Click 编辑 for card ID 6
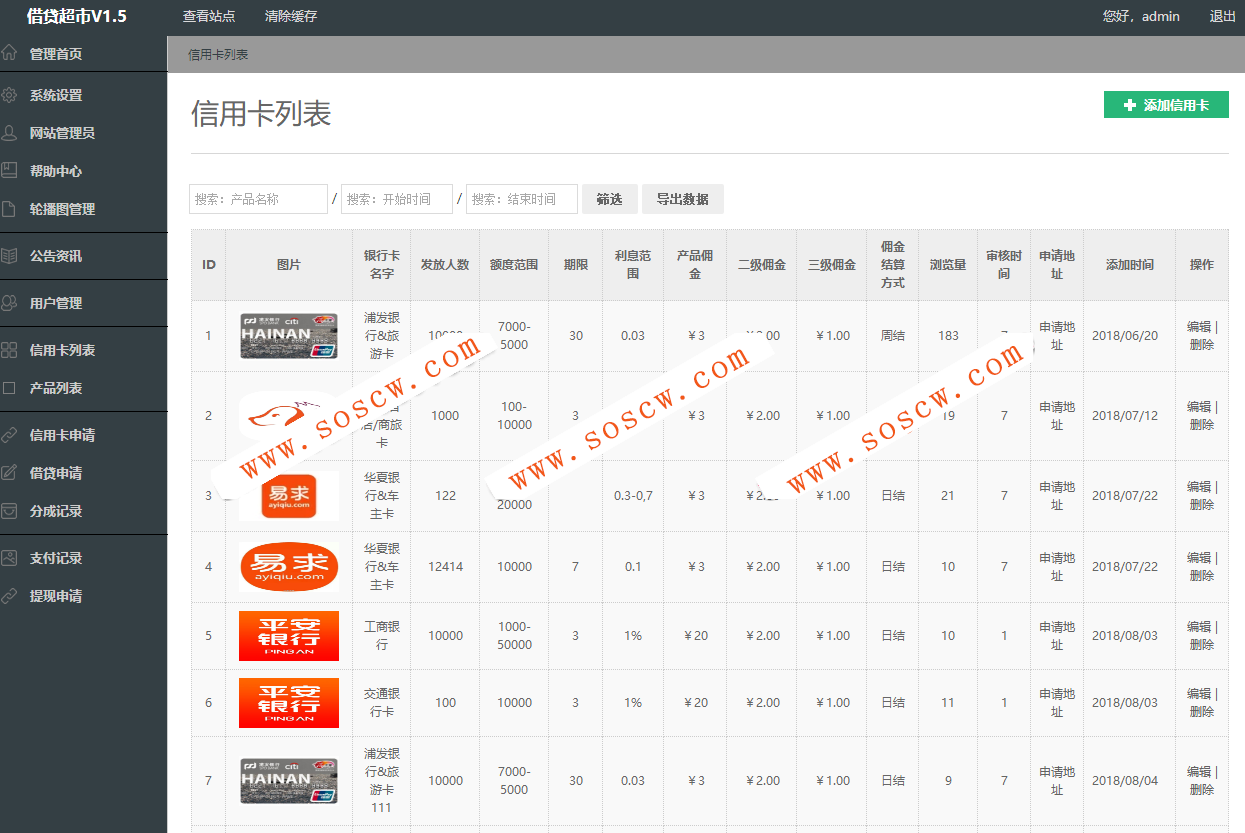1245x833 pixels. (x=1199, y=693)
